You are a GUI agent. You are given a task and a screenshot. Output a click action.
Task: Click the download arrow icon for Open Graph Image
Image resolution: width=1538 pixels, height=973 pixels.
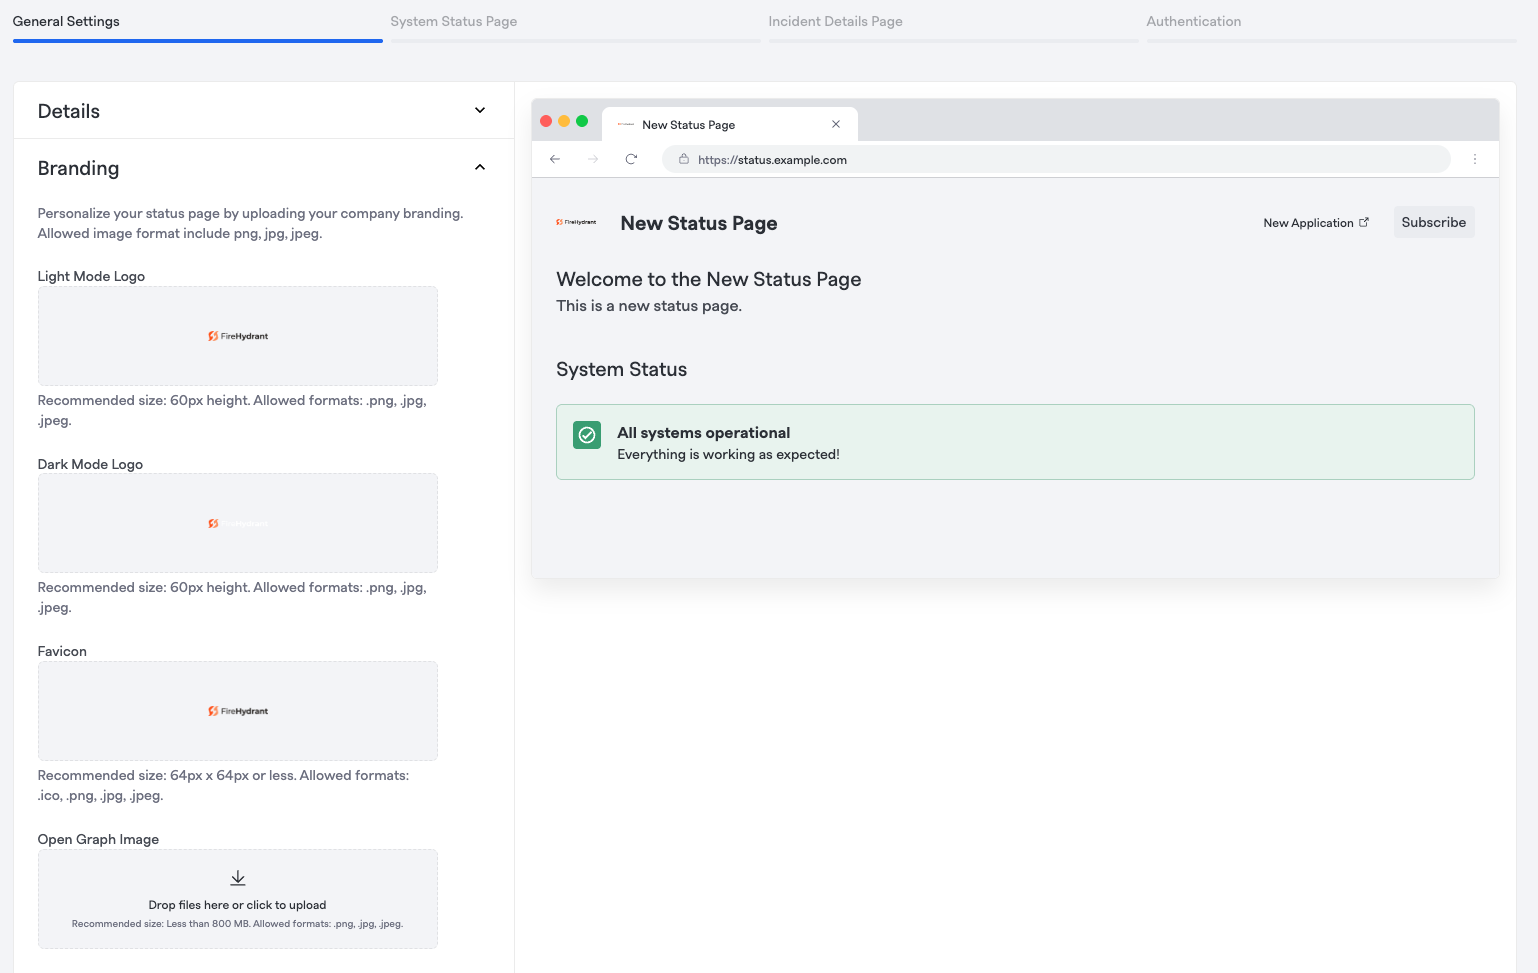pyautogui.click(x=238, y=878)
